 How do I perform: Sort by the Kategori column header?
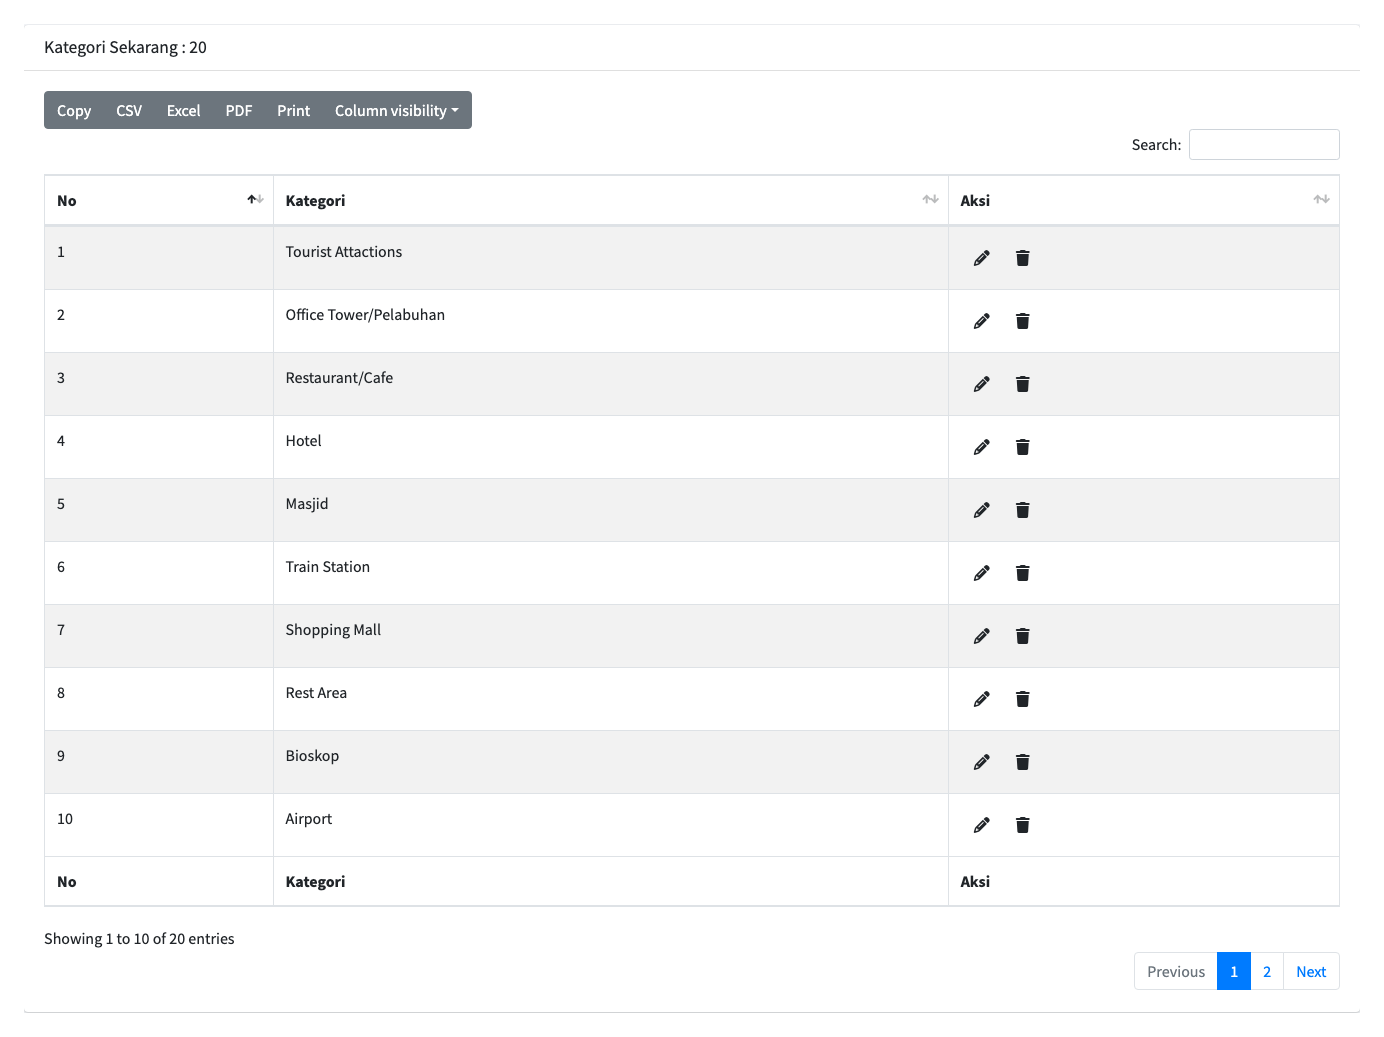point(611,200)
